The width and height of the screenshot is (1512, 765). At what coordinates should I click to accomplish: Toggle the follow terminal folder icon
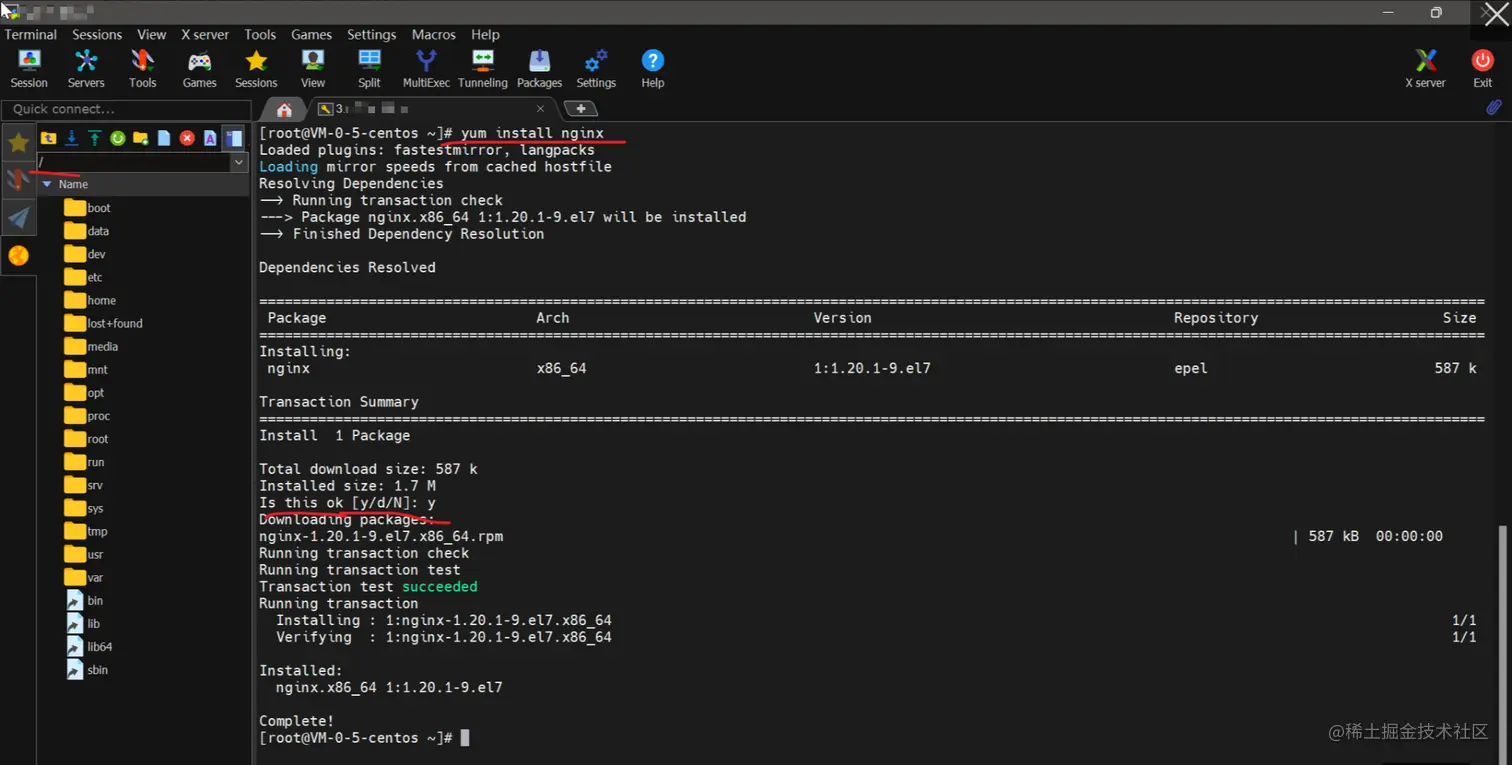233,138
